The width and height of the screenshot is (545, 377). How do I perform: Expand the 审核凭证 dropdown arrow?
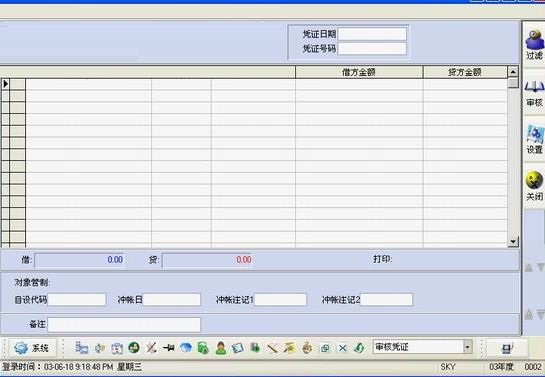click(467, 347)
